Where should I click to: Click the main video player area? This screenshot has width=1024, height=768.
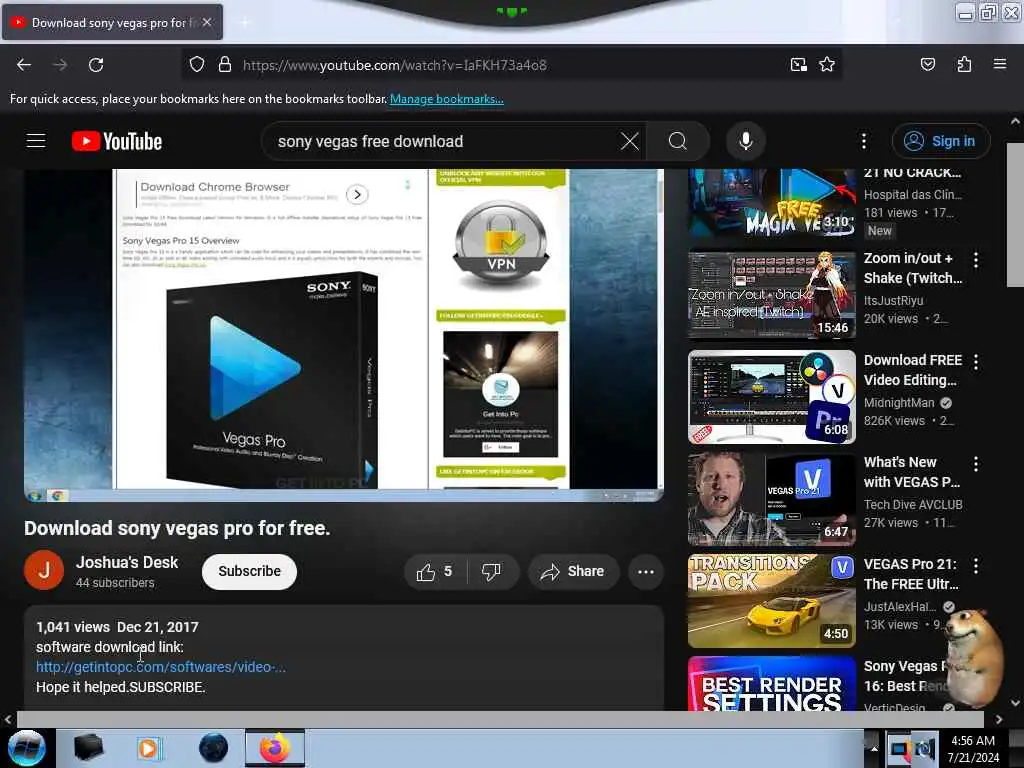[344, 335]
